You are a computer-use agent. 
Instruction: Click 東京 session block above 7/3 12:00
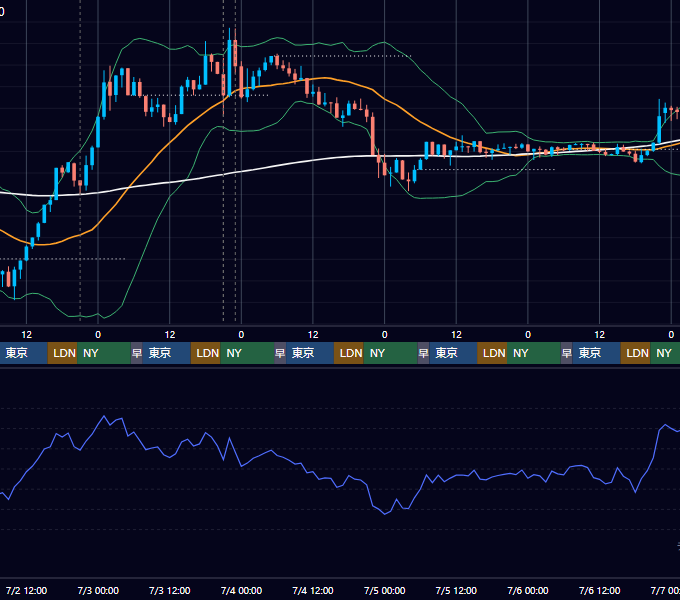pos(167,353)
